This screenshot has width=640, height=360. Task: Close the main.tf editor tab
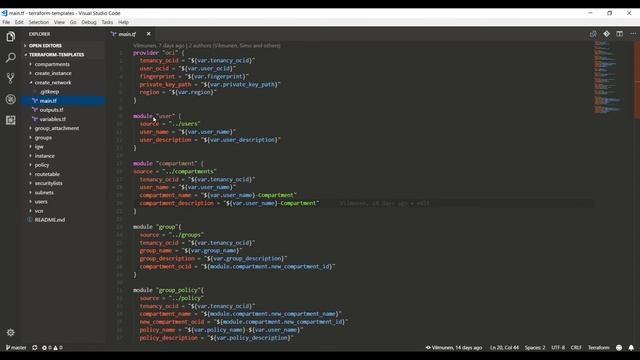click(149, 34)
